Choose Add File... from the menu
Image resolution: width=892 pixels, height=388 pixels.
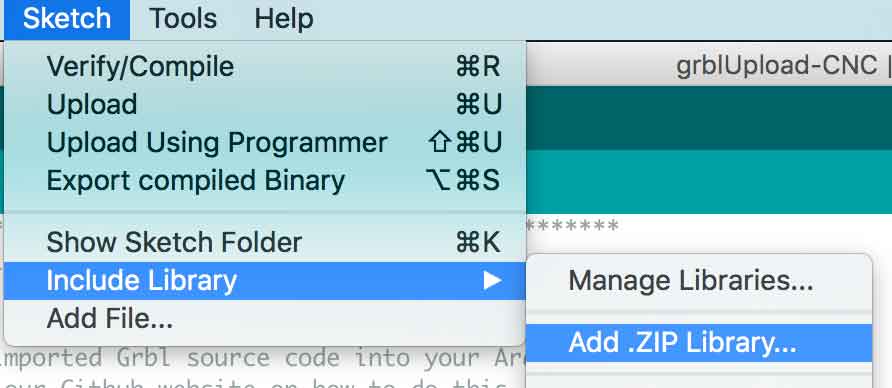tap(265, 319)
